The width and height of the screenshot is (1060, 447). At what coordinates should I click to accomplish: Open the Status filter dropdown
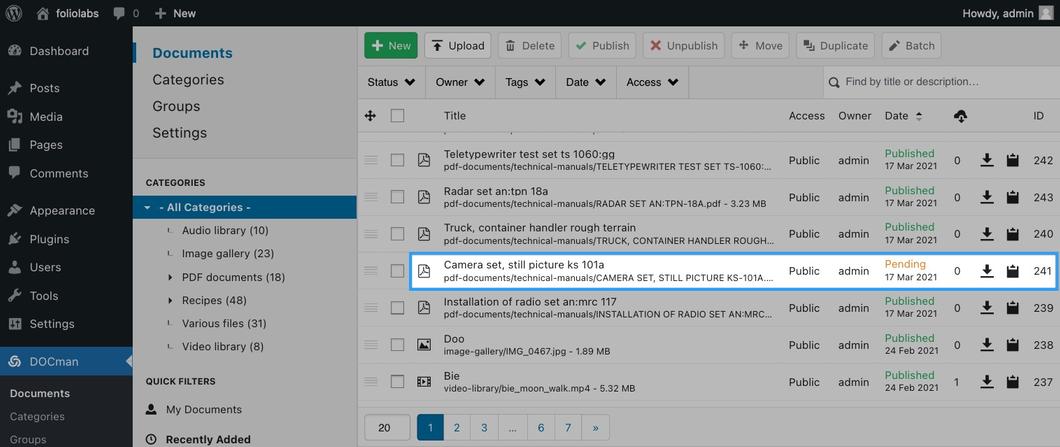[x=391, y=82]
